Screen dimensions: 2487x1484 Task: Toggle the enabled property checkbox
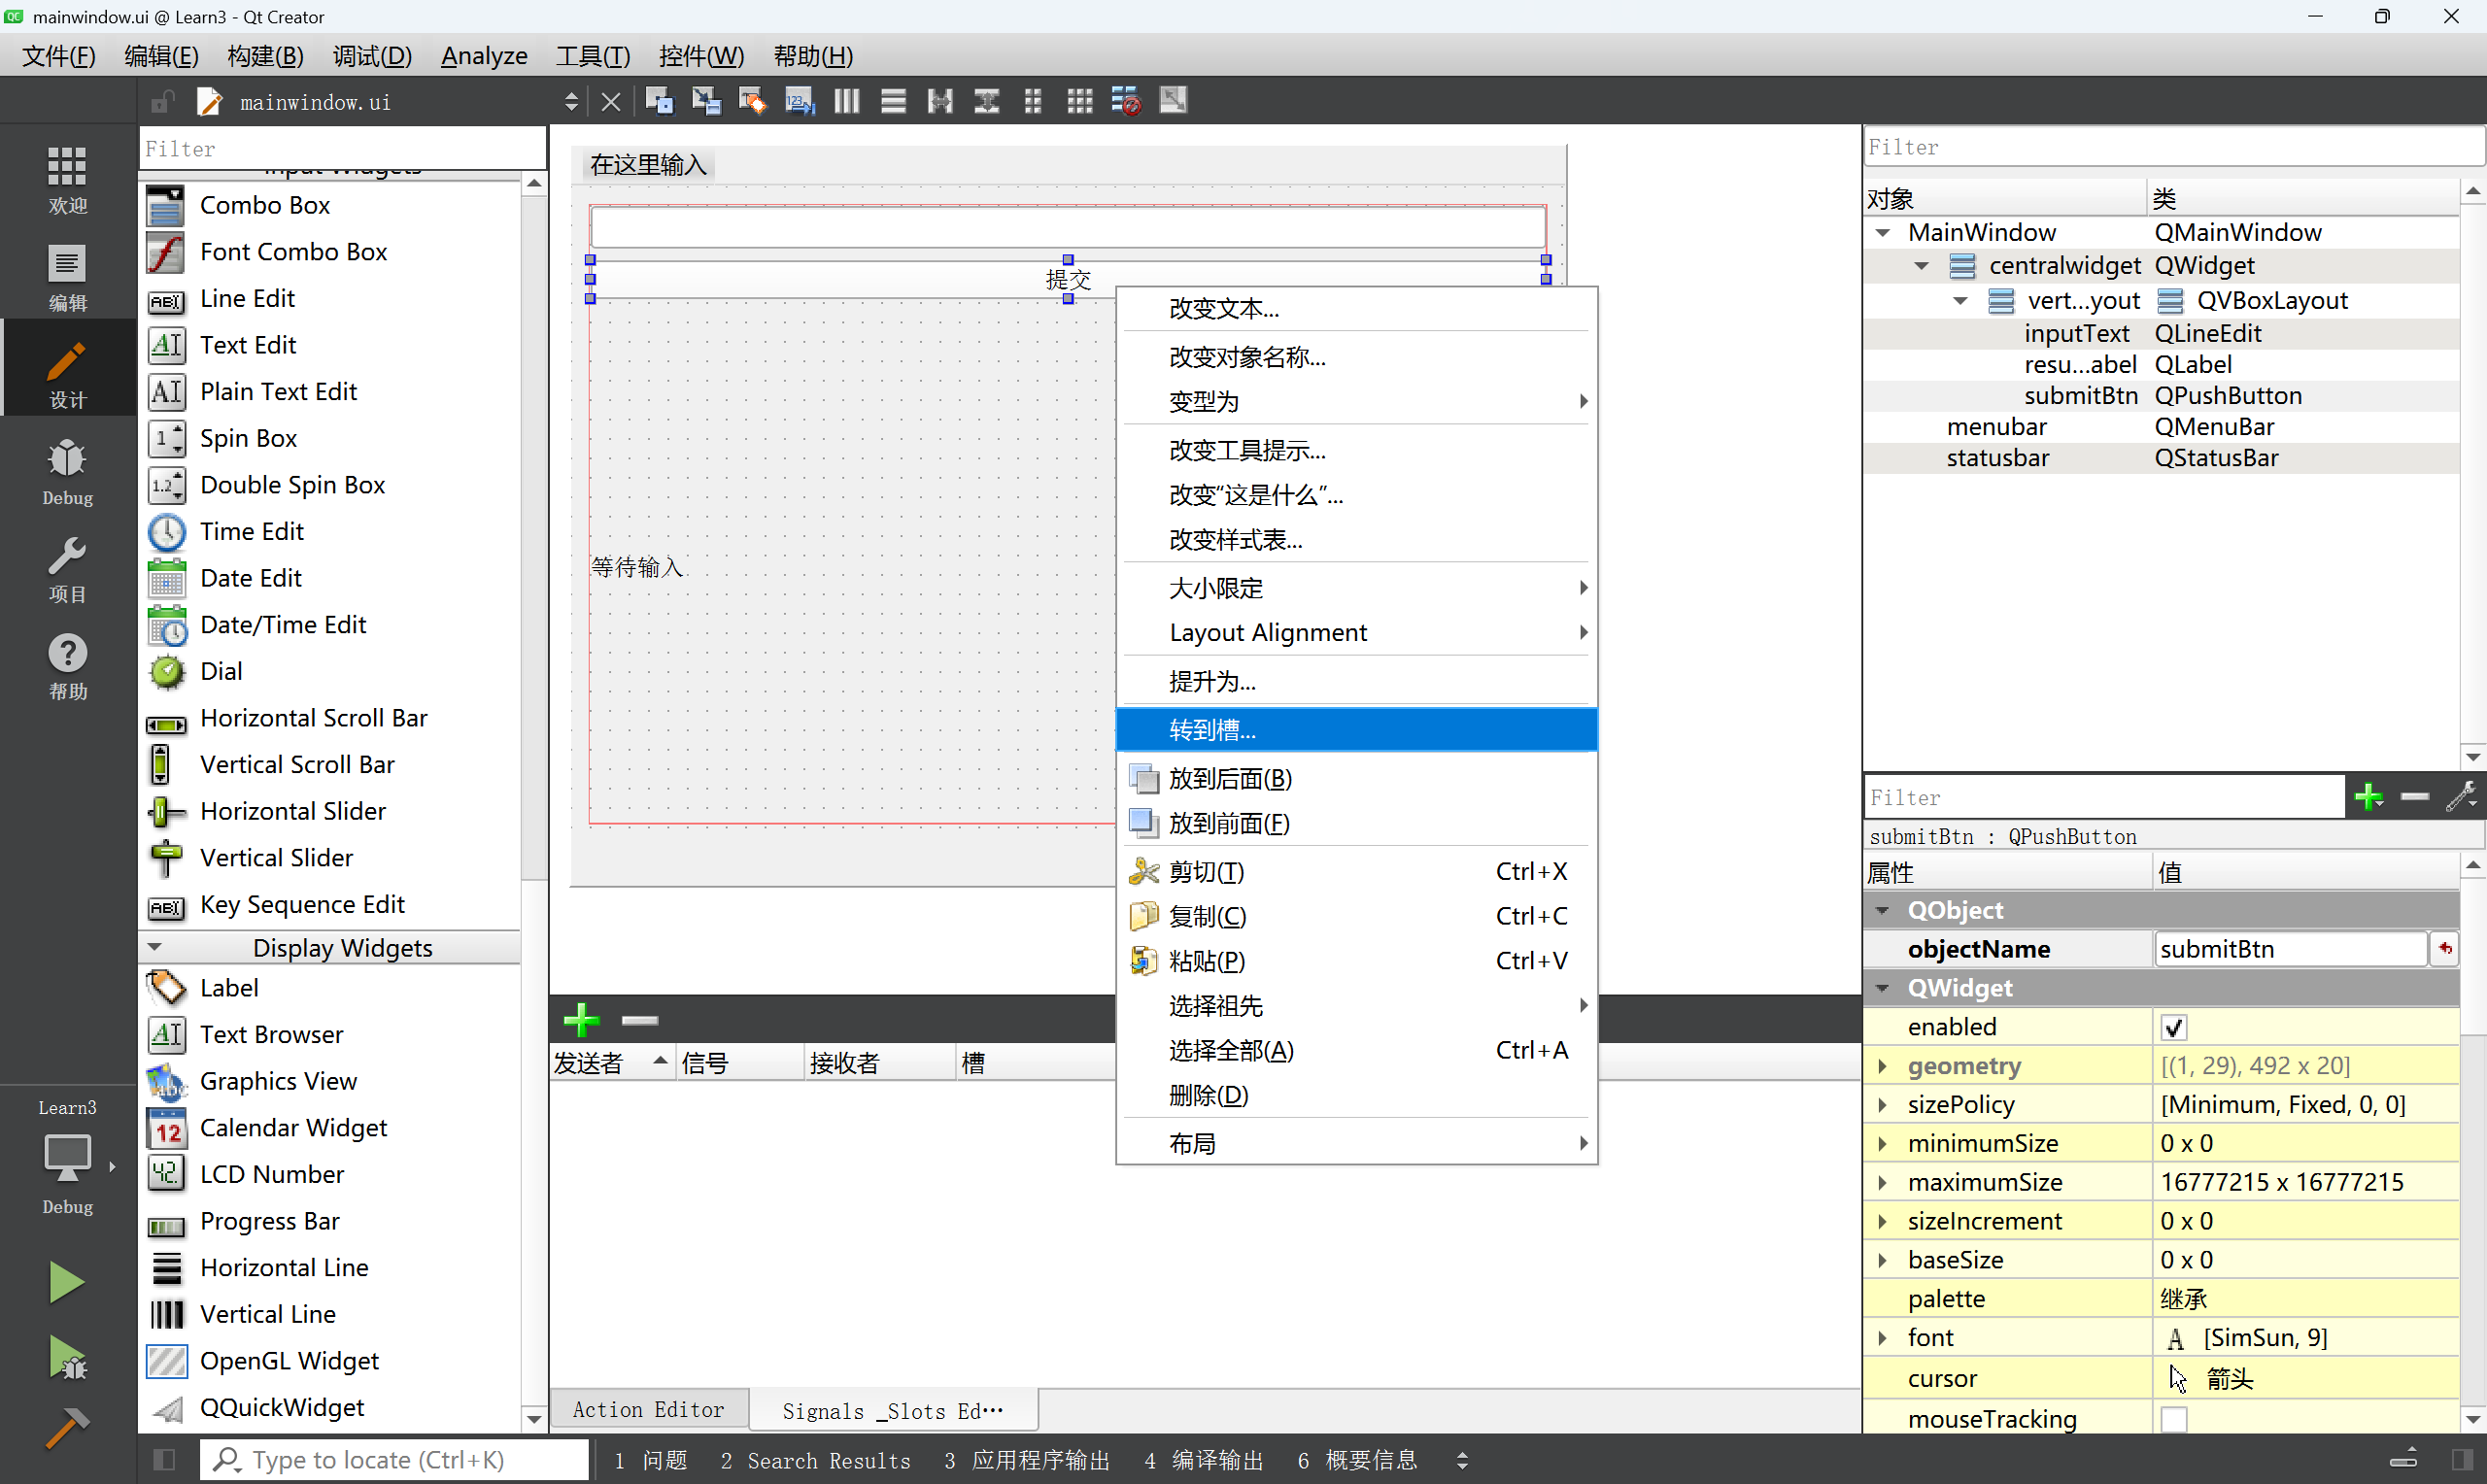point(2174,1027)
